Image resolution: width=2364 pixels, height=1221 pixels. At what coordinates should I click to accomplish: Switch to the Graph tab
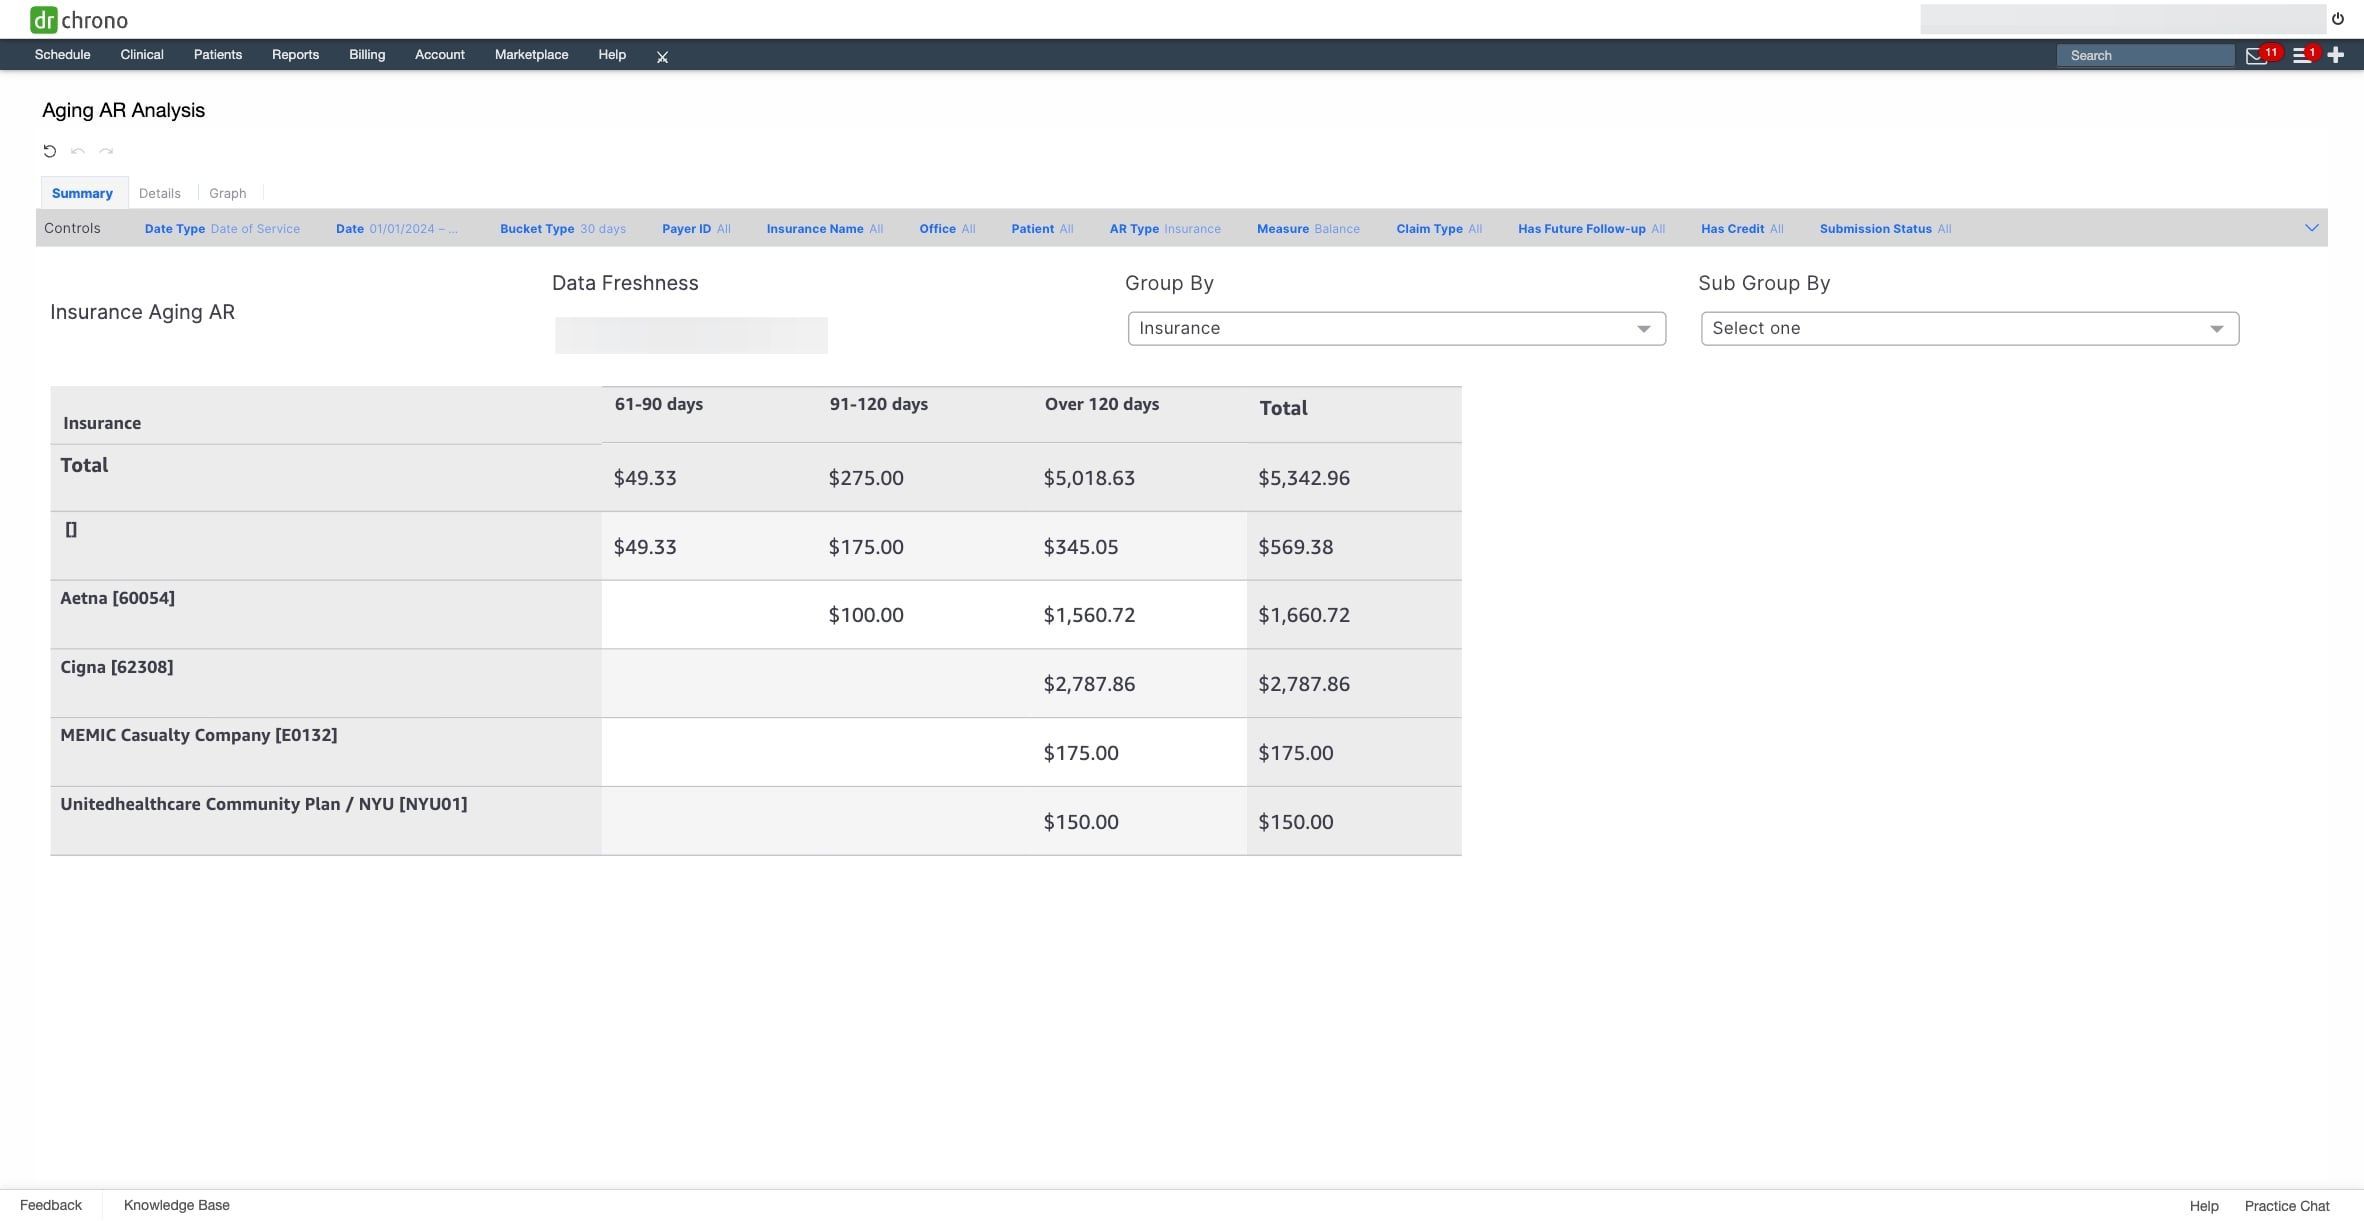[227, 193]
